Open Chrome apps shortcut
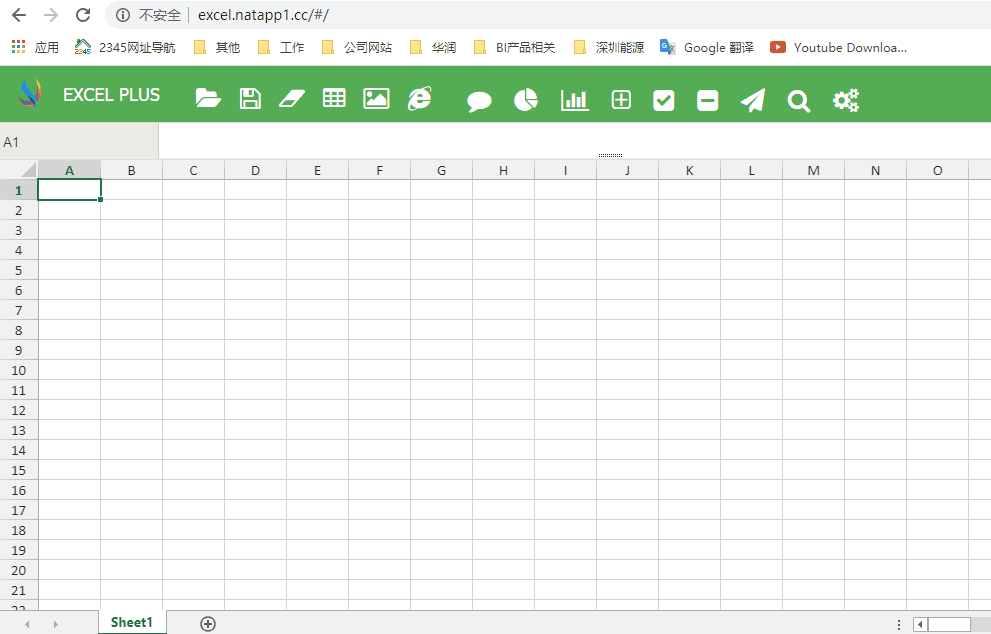Screen dimensions: 991x634 pos(35,47)
